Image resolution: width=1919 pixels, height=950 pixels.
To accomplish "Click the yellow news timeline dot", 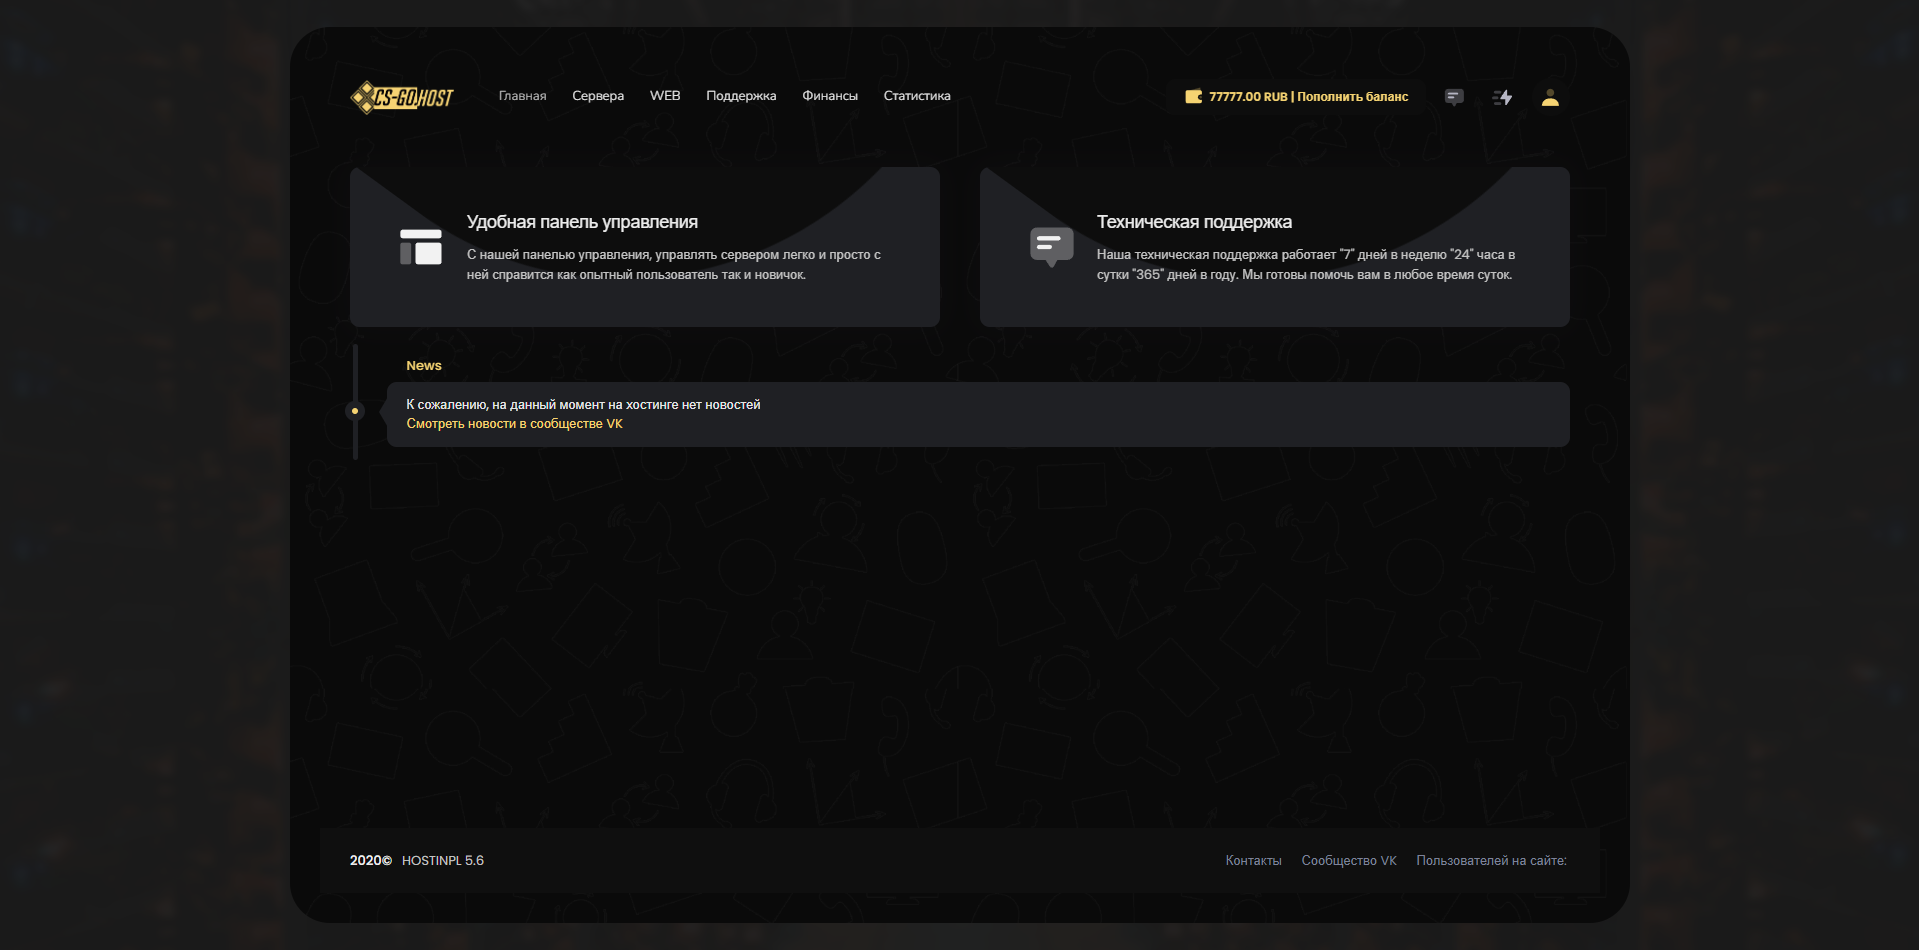I will [355, 411].
